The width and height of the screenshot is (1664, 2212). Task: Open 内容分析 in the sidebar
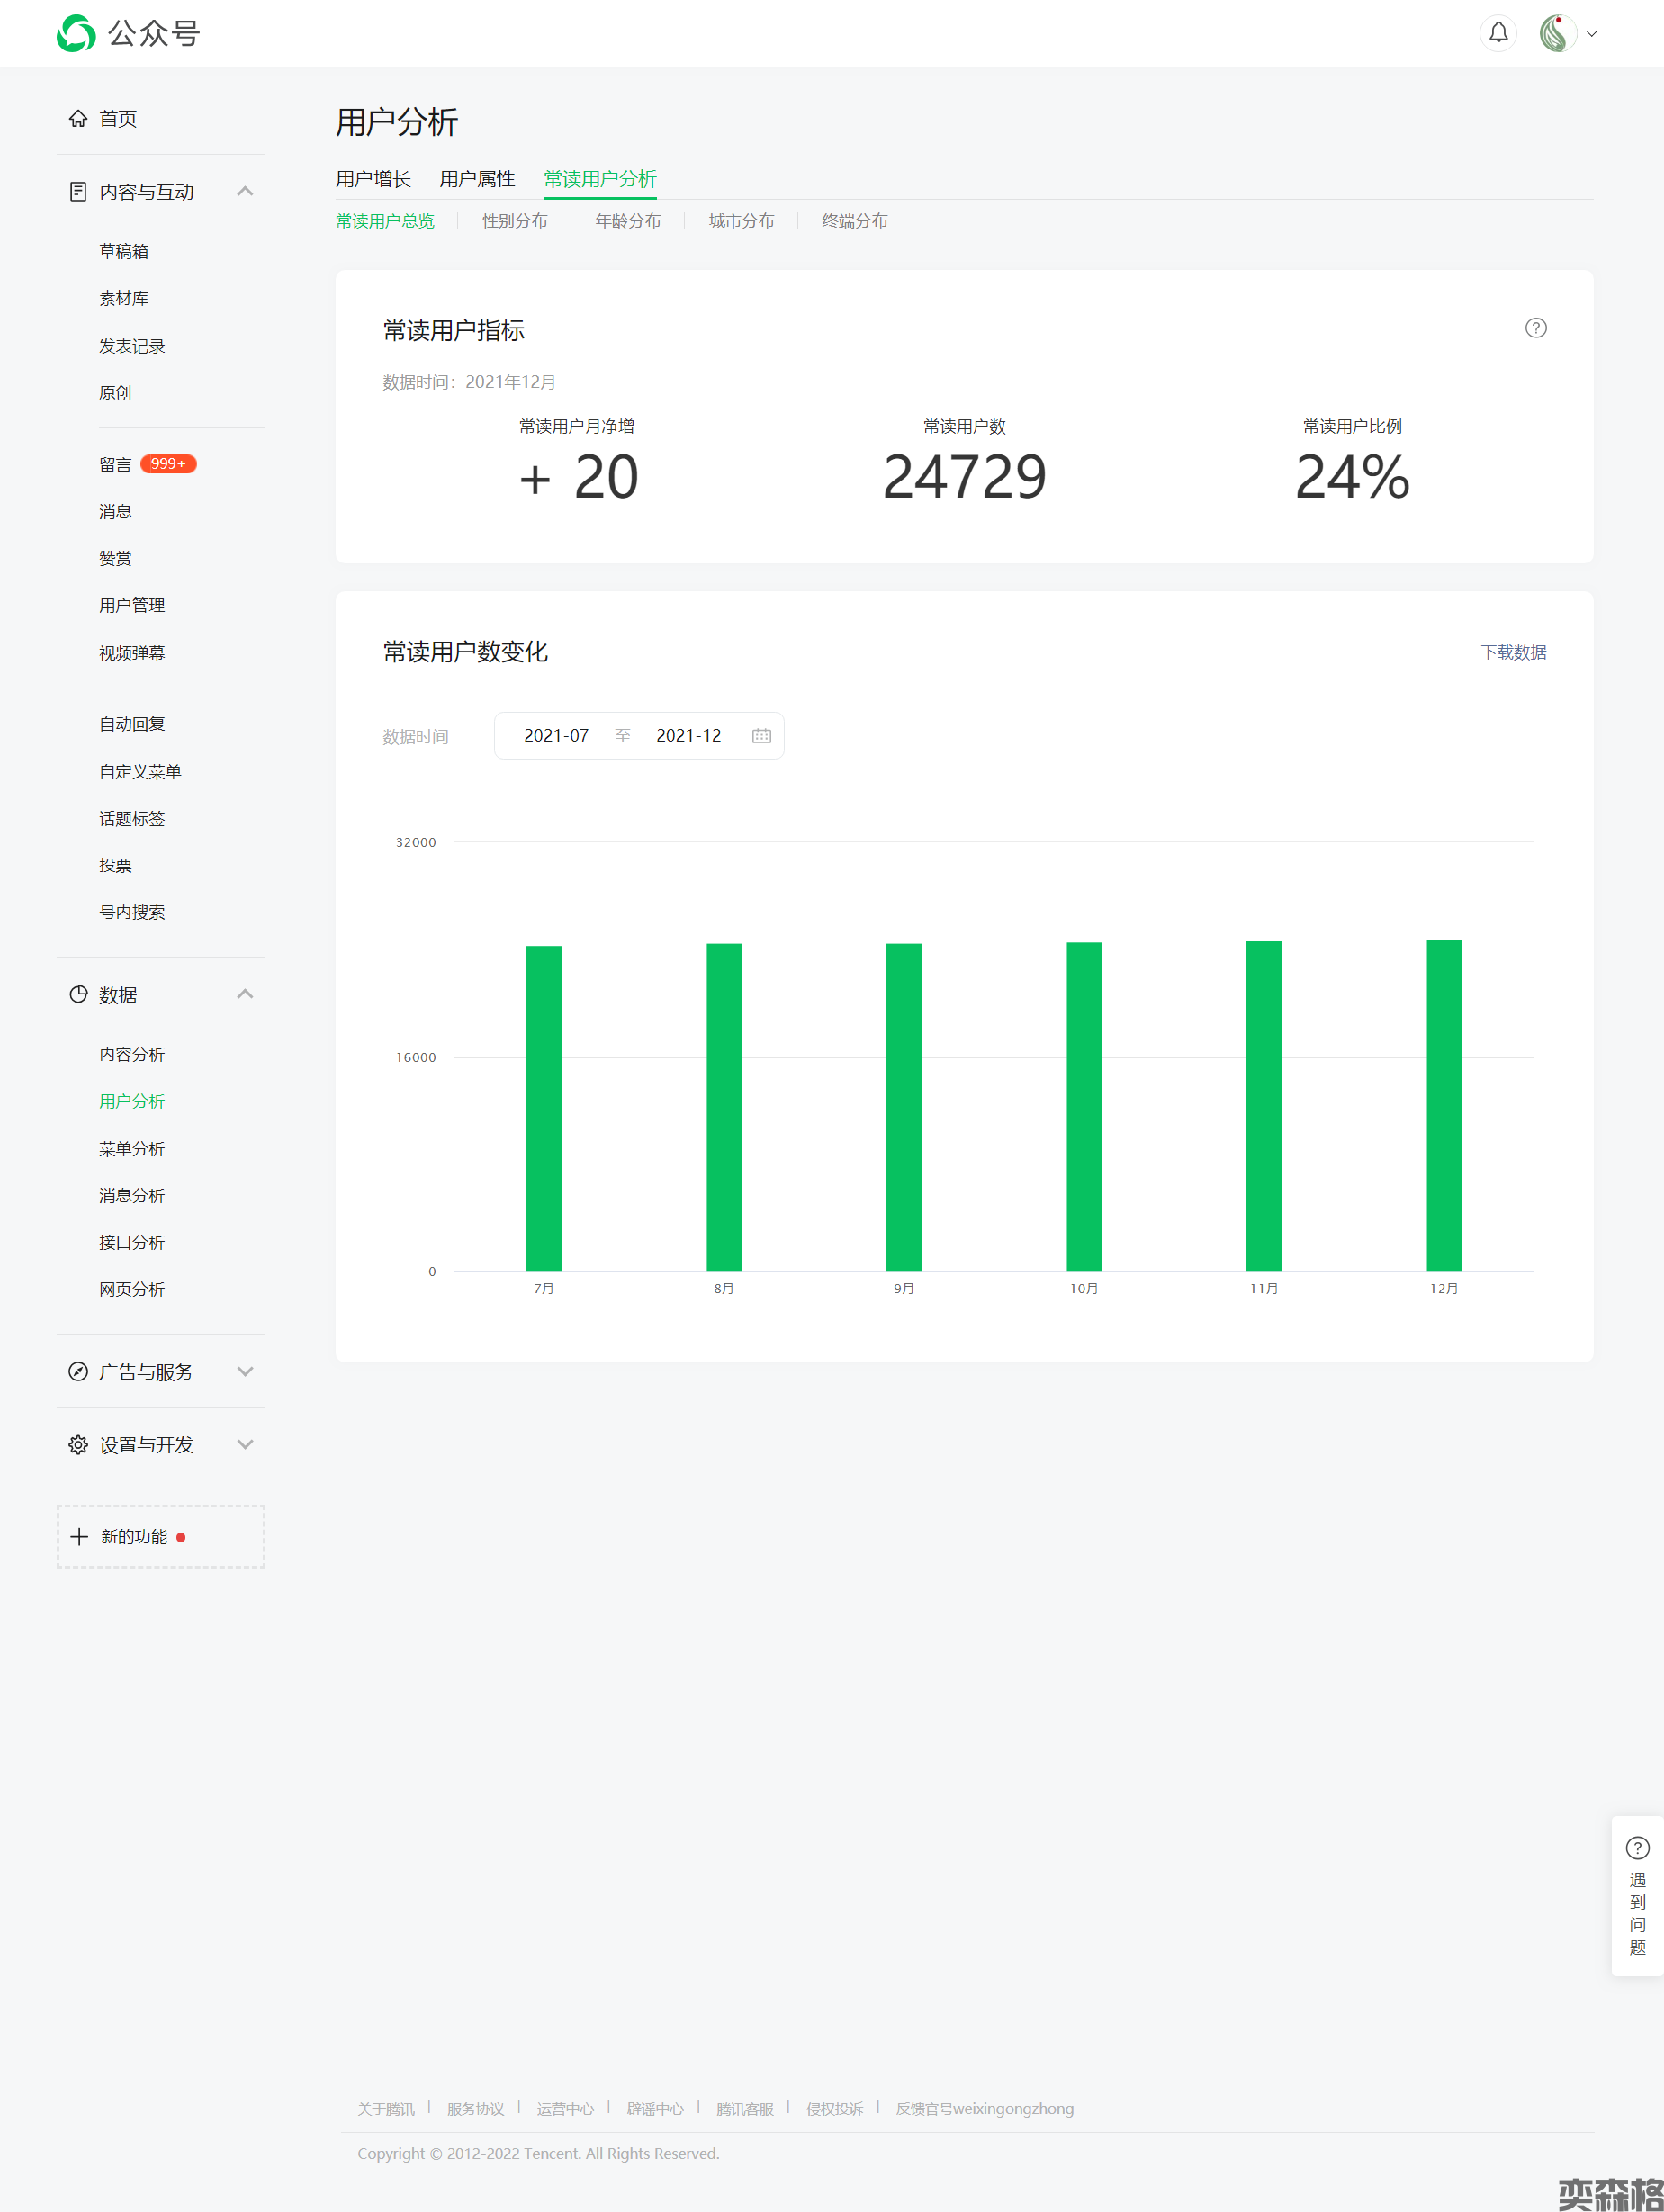pyautogui.click(x=132, y=1054)
